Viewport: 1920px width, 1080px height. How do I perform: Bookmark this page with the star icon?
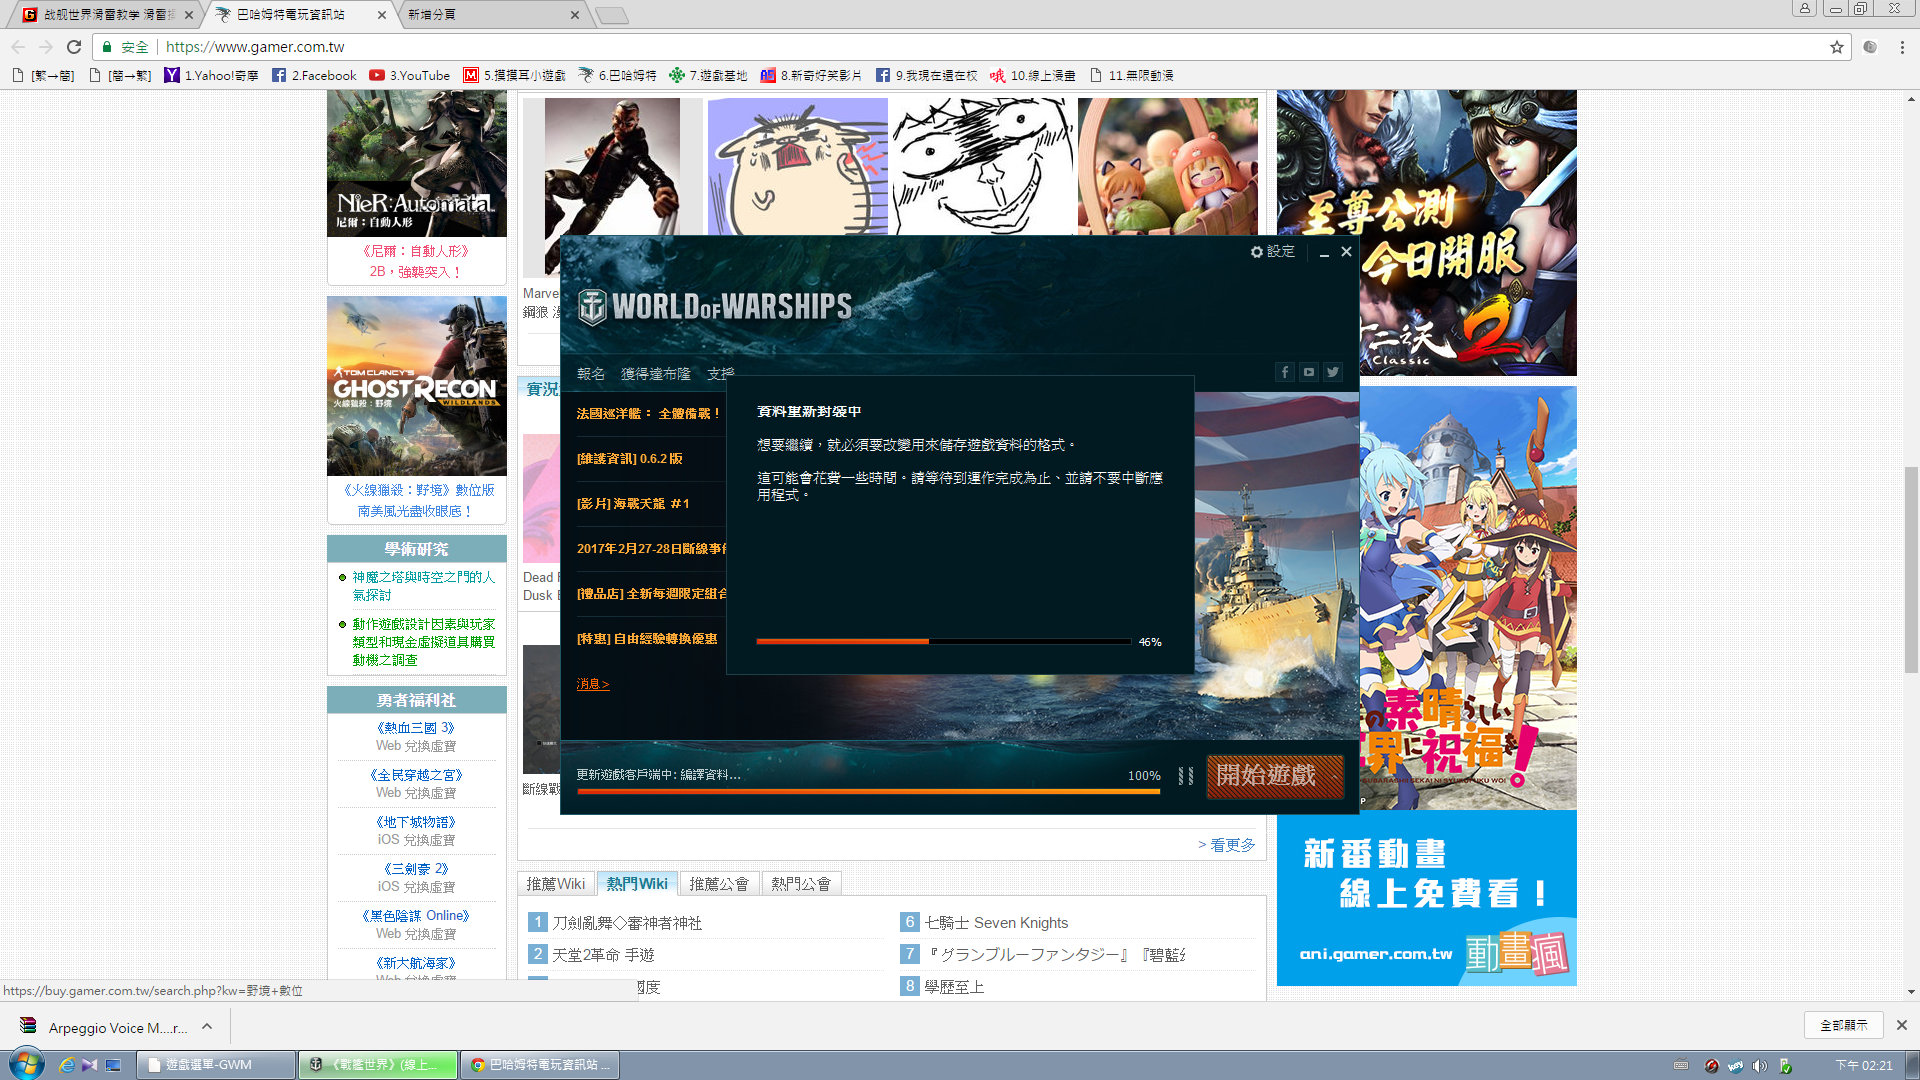[x=1837, y=47]
